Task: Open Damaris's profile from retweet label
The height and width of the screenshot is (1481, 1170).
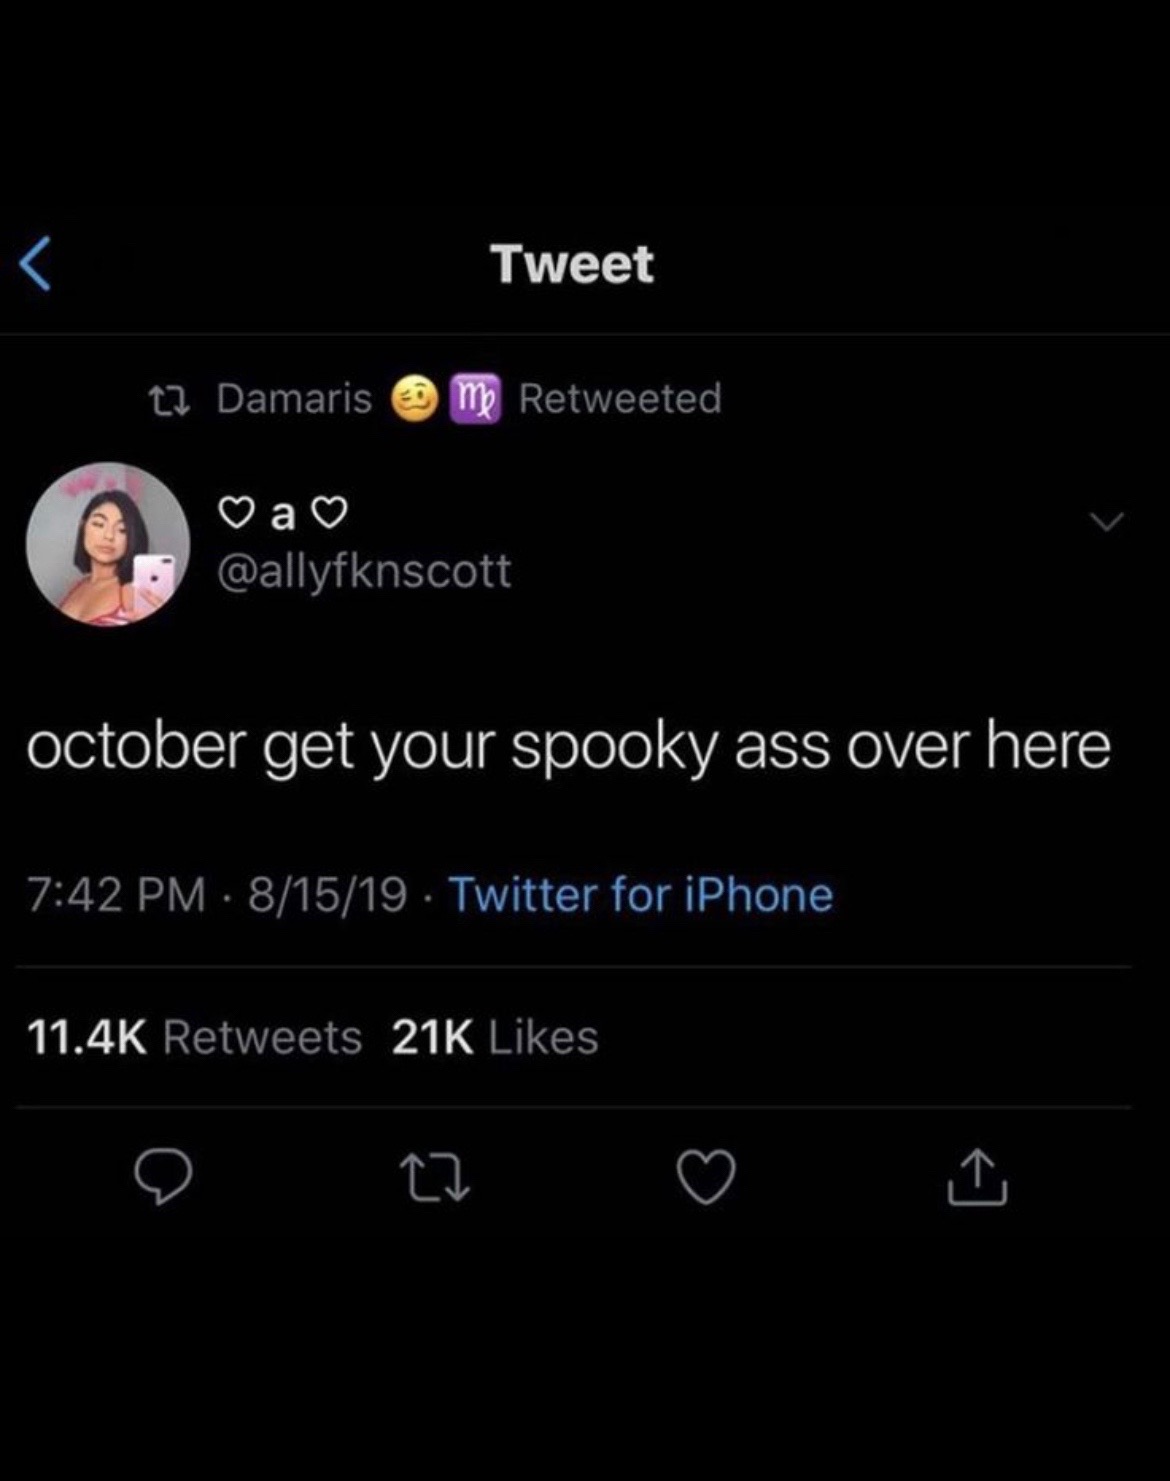Action: pos(295,398)
